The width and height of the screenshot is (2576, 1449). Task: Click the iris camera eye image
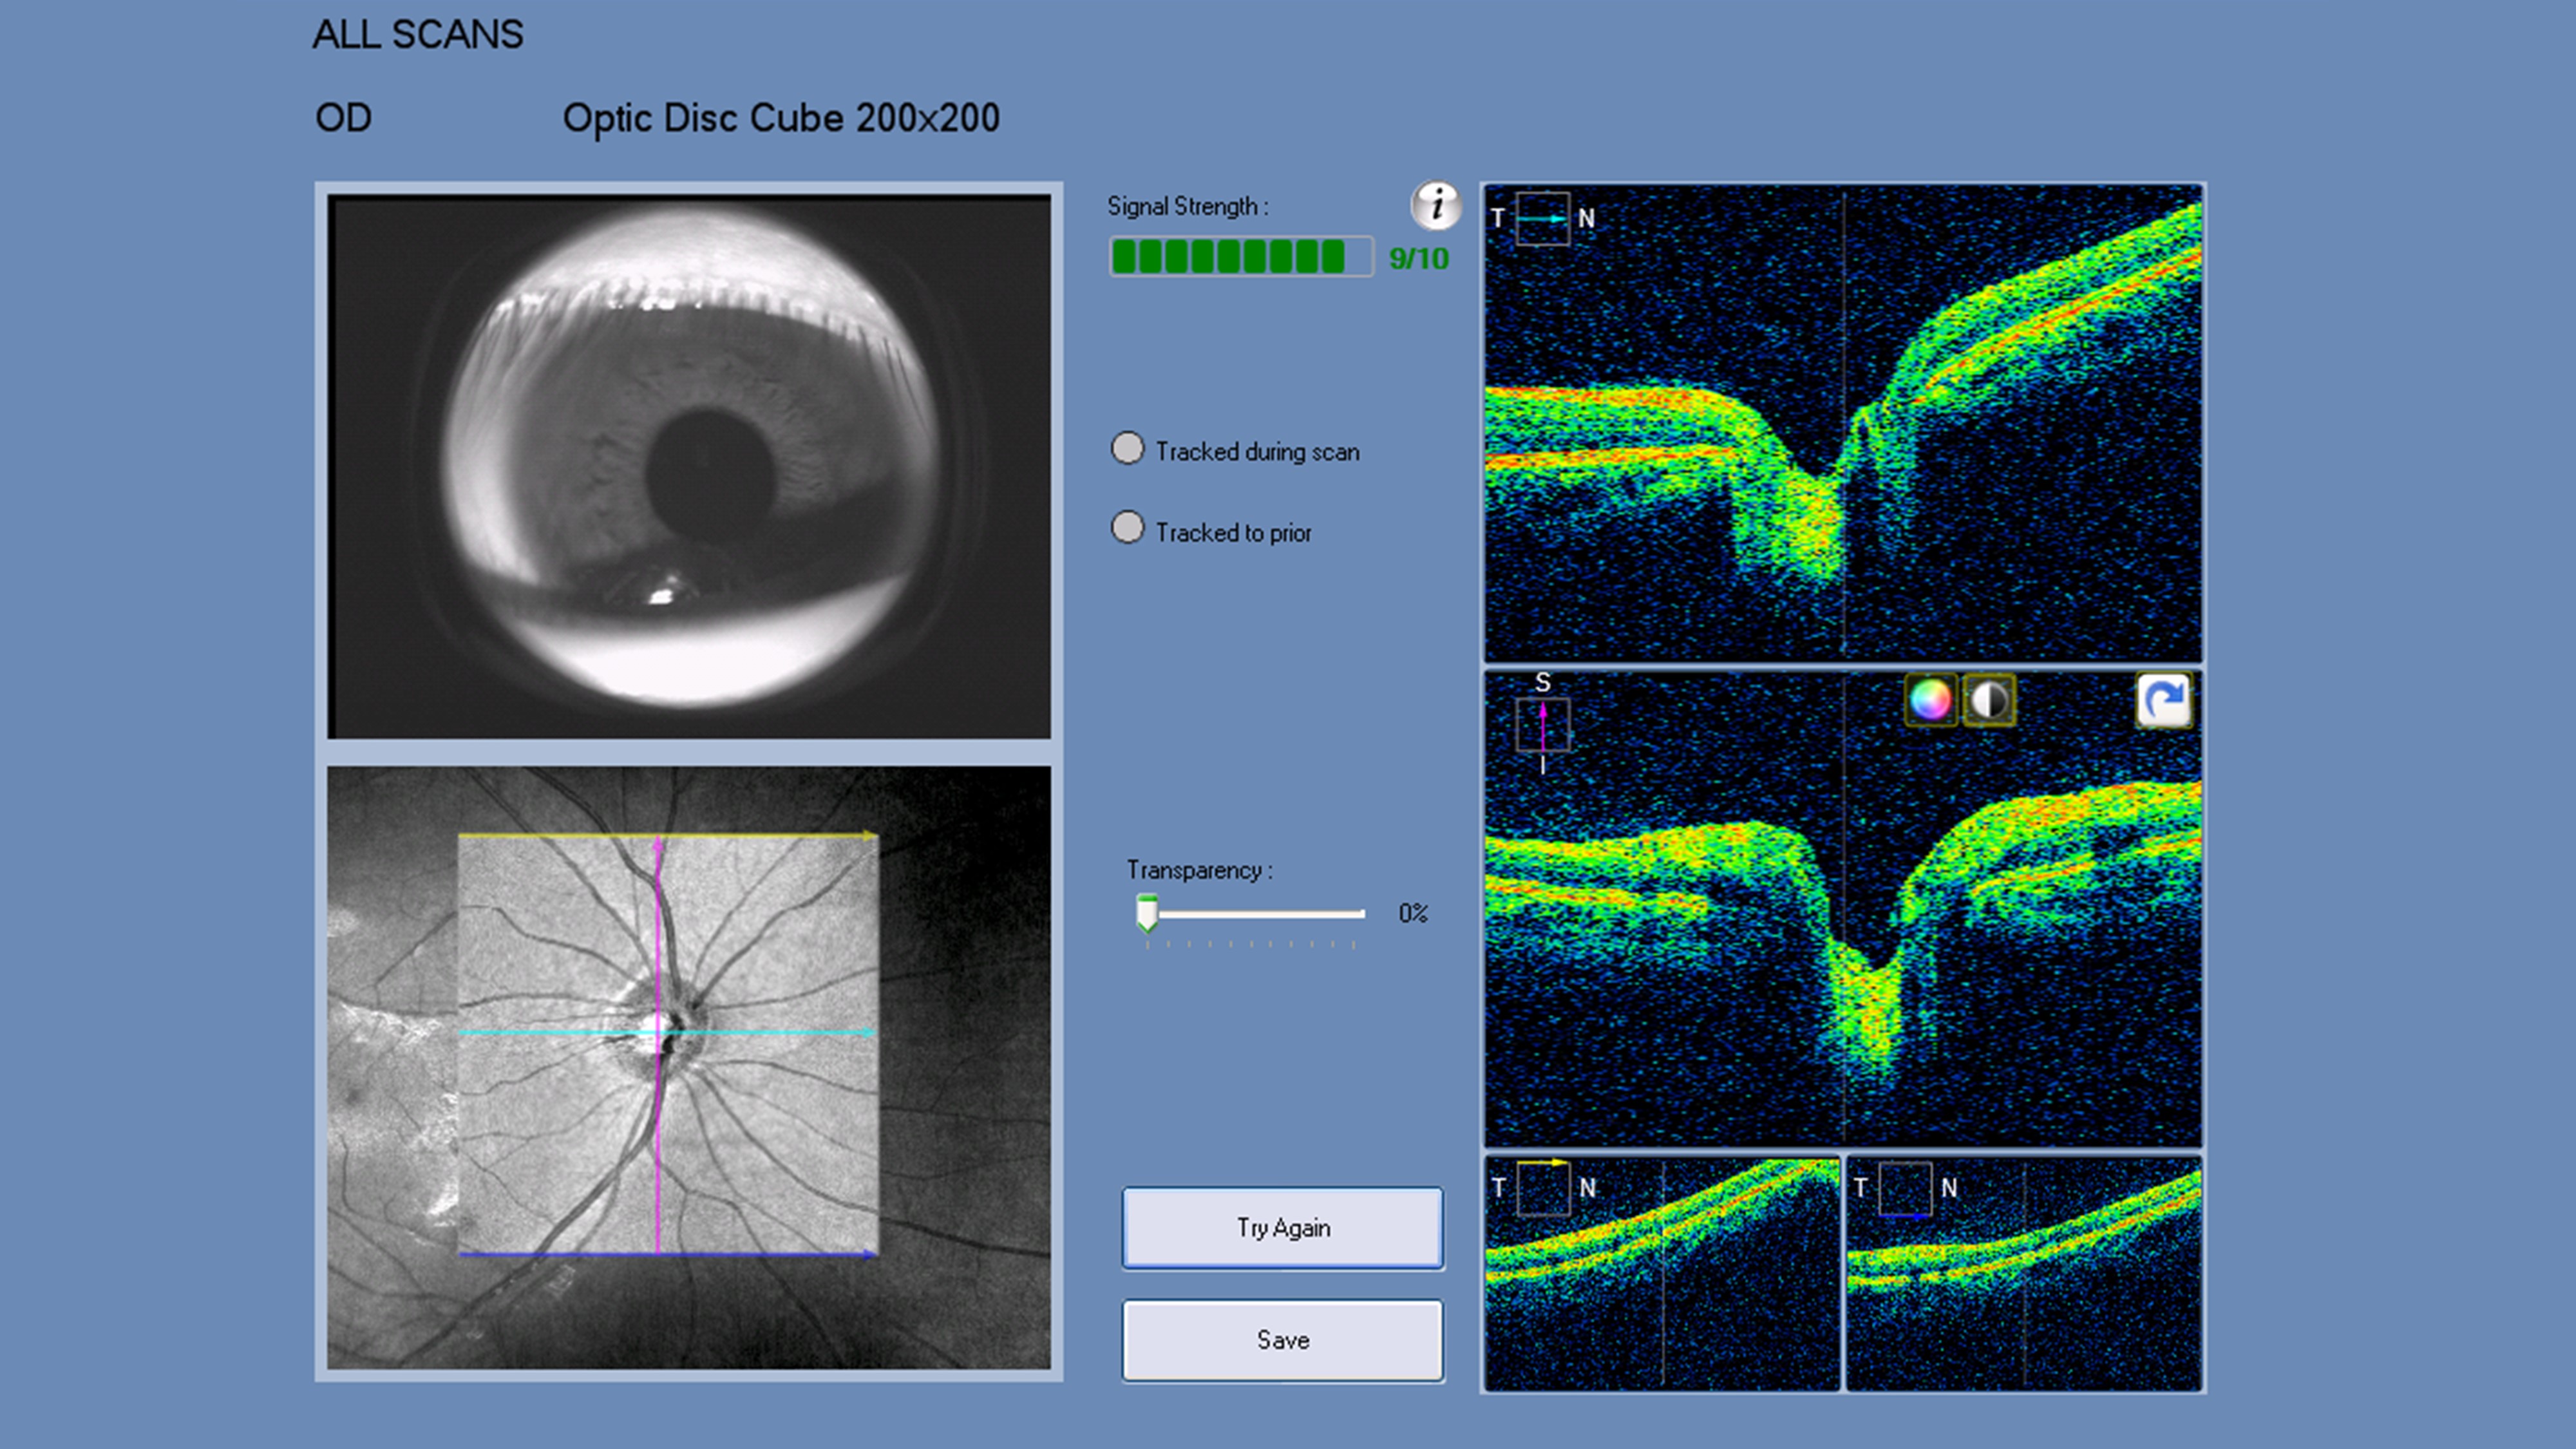[x=689, y=467]
